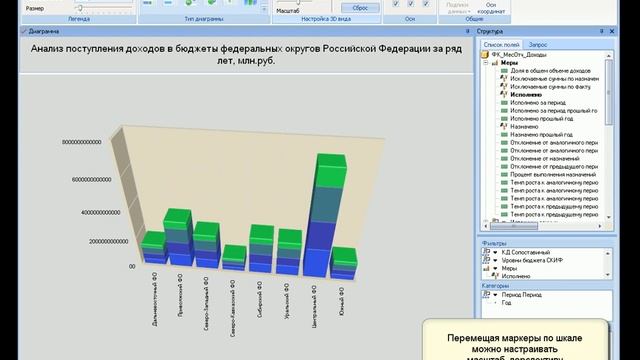This screenshot has height=360, width=640.
Task: Click the Оси координат button
Action: [x=491, y=8]
